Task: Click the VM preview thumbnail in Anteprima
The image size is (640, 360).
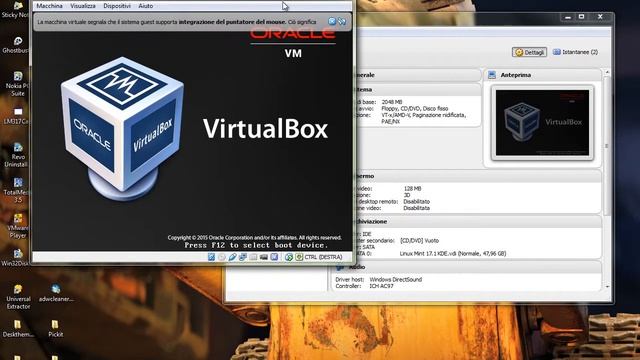Action: coord(542,122)
